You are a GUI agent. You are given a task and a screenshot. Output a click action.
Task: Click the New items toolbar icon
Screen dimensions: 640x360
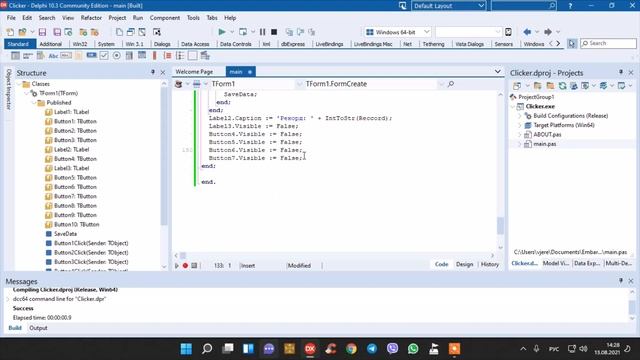[x=10, y=32]
